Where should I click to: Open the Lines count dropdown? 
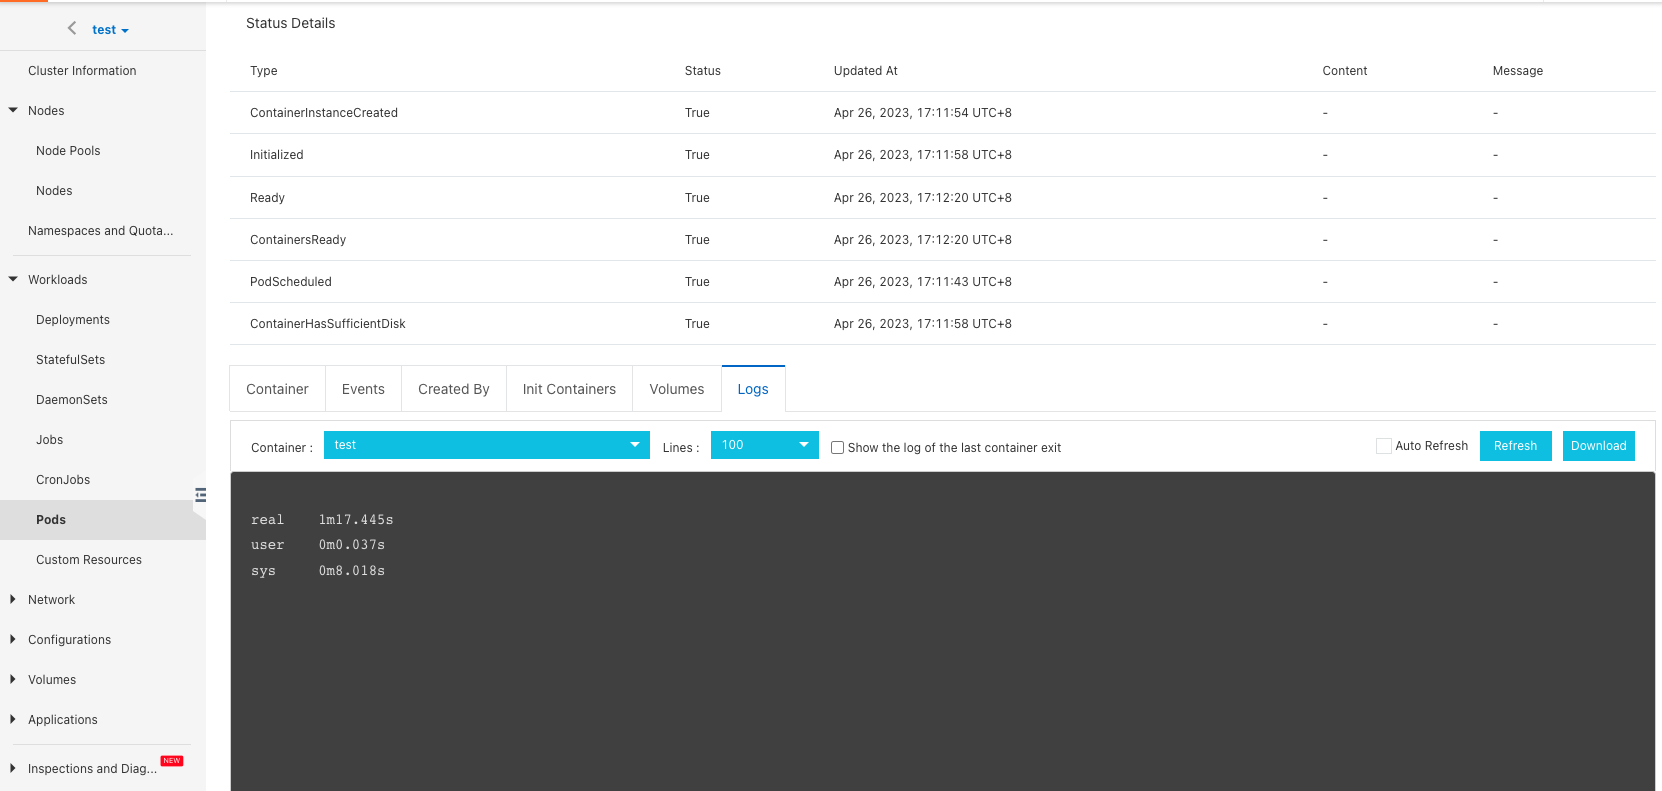pos(764,445)
